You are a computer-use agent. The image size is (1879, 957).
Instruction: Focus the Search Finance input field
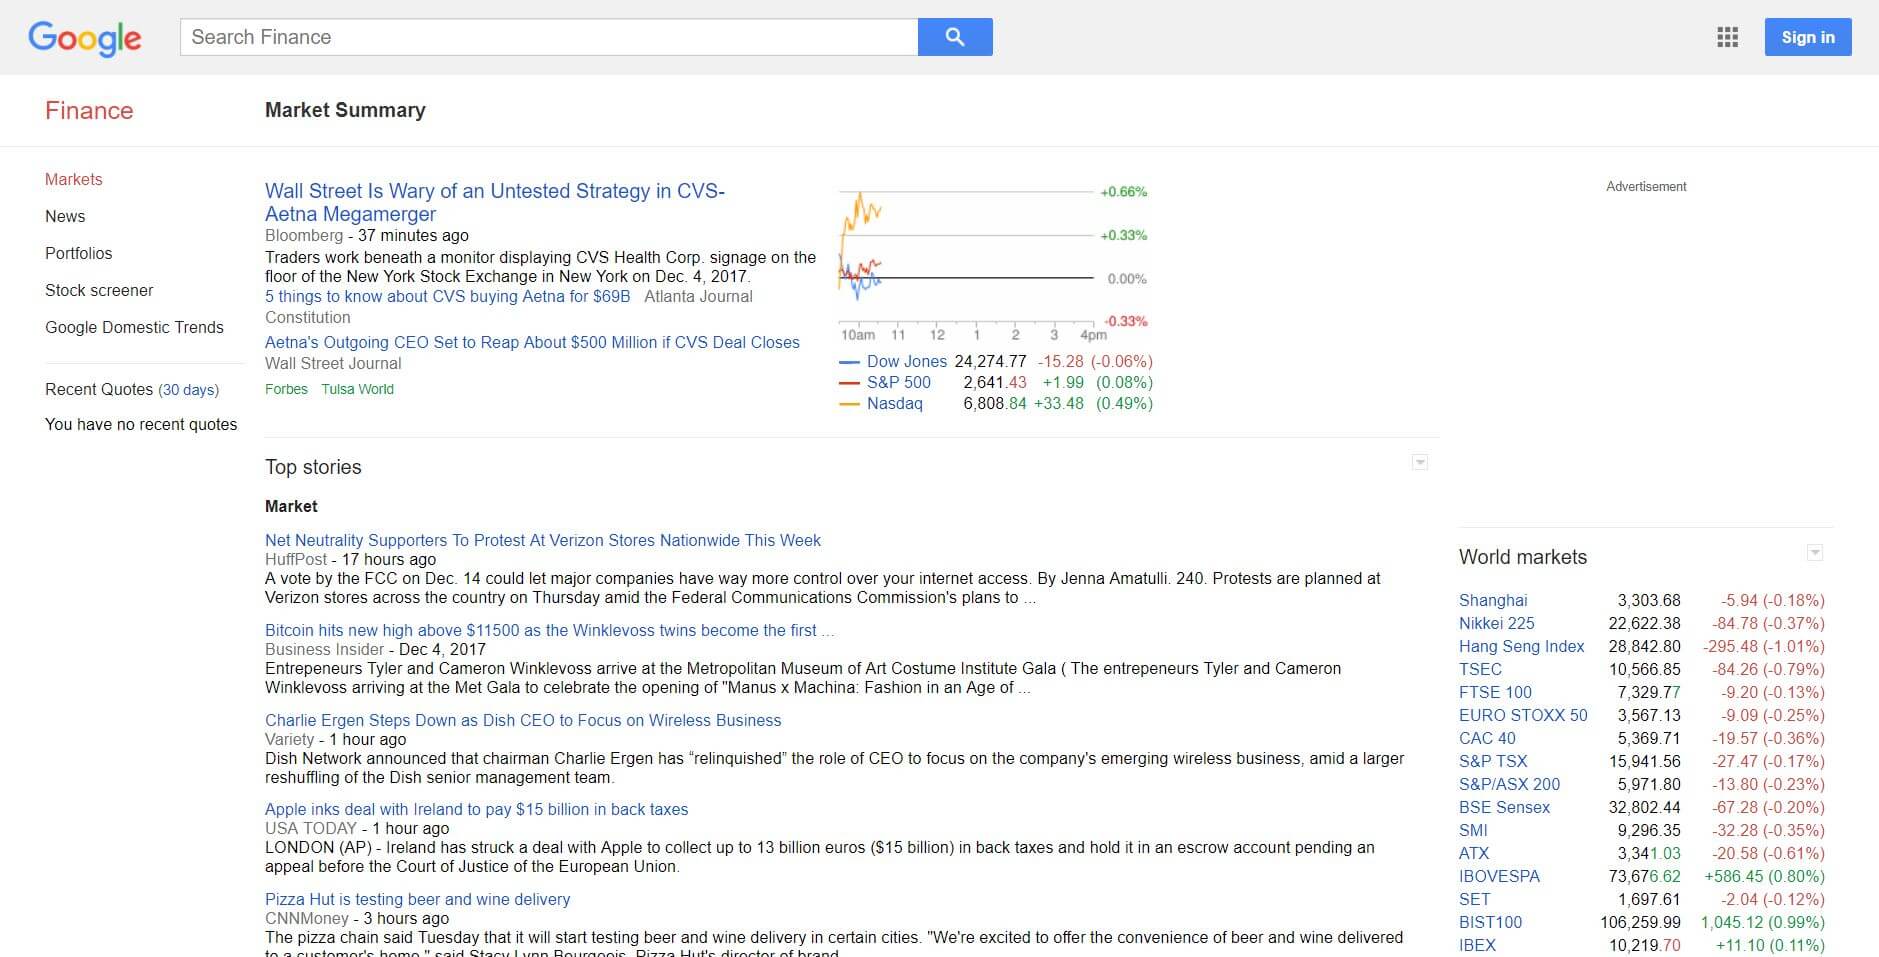pos(548,37)
